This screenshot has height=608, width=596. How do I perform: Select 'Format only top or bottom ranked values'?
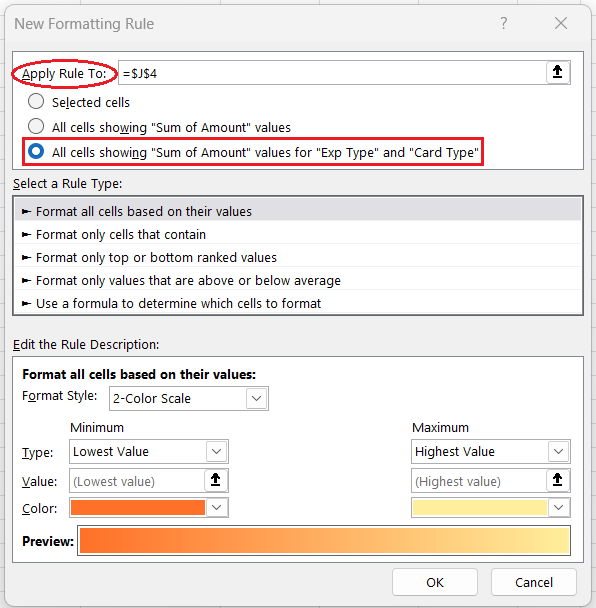click(298, 257)
